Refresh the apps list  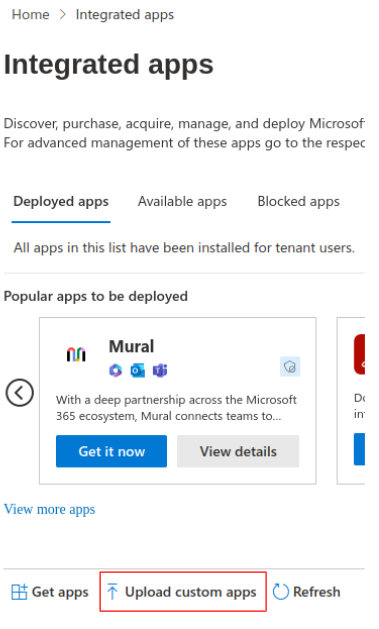pos(306,592)
